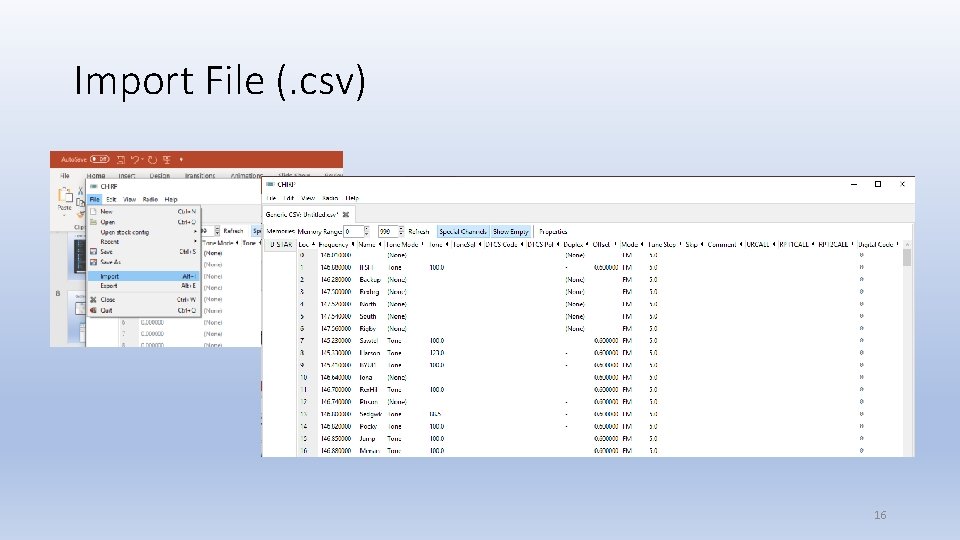
Task: Adjust Memory Range start spinner arrows
Action: tap(366, 231)
